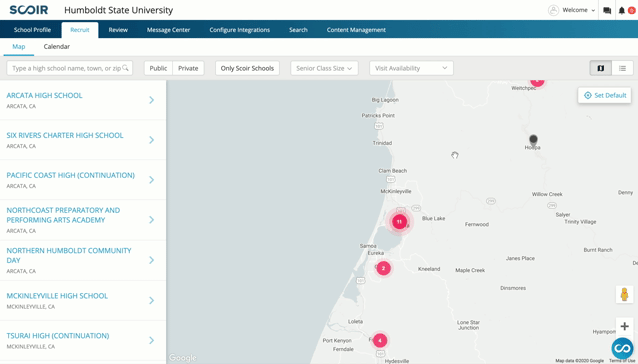Go to Message Center tab
This screenshot has width=638, height=364.
168,30
